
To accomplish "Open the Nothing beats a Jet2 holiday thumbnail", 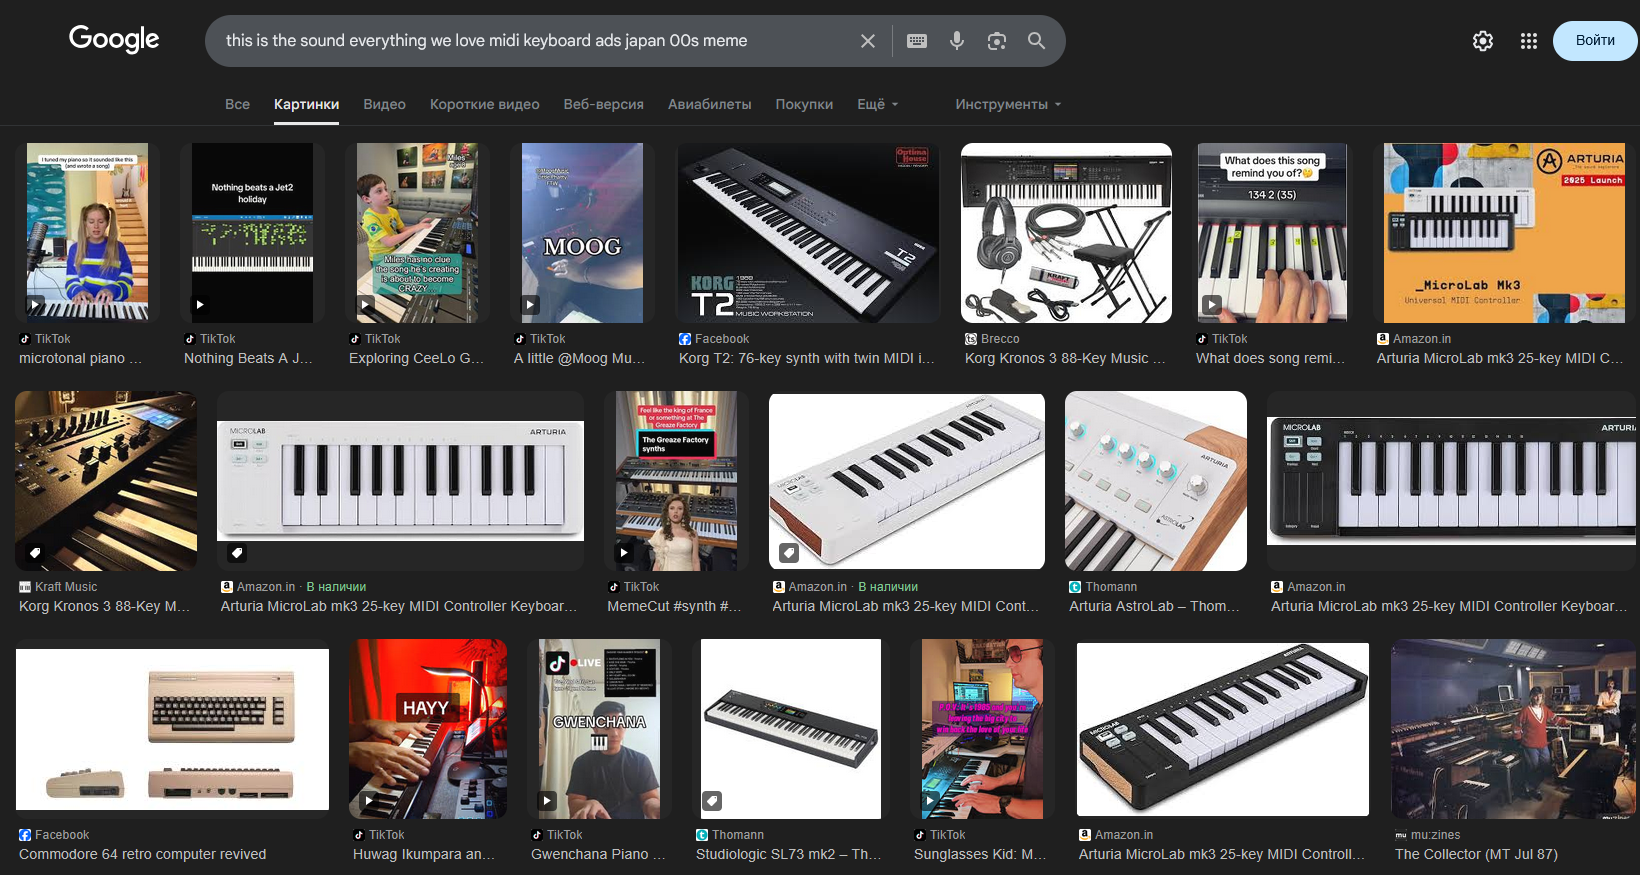I will point(252,233).
